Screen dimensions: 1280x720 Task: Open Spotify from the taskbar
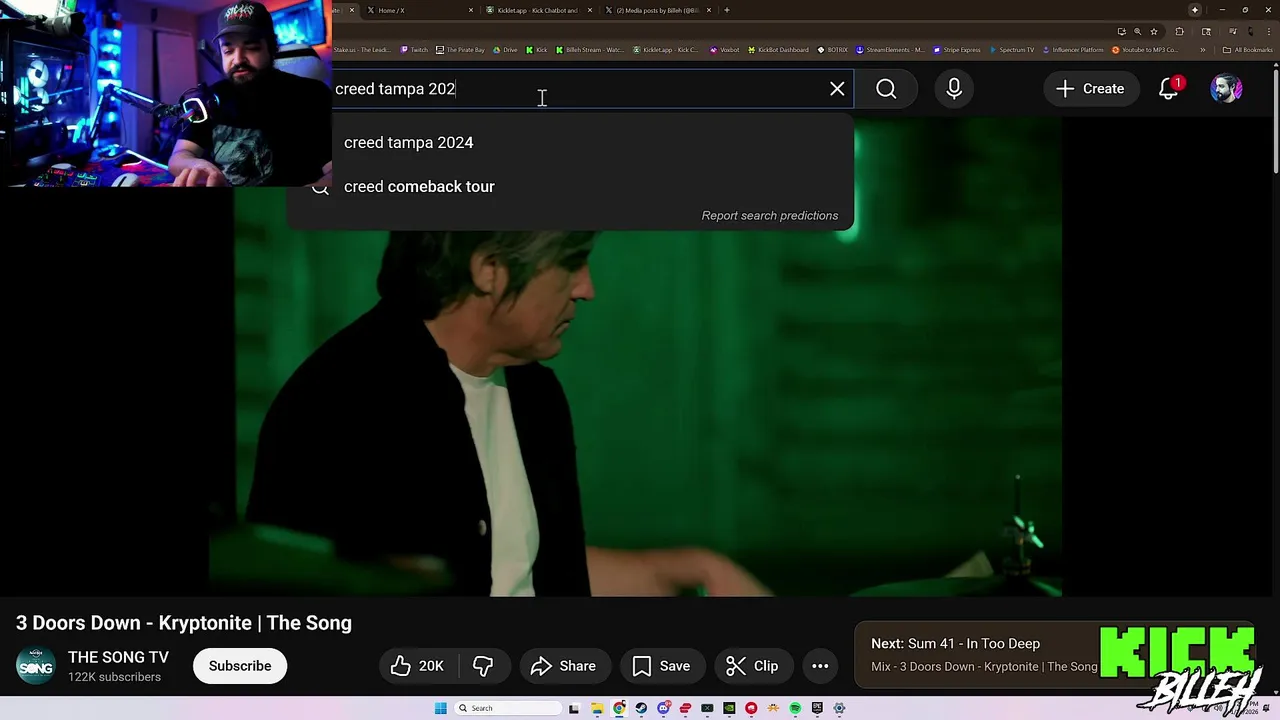(795, 708)
